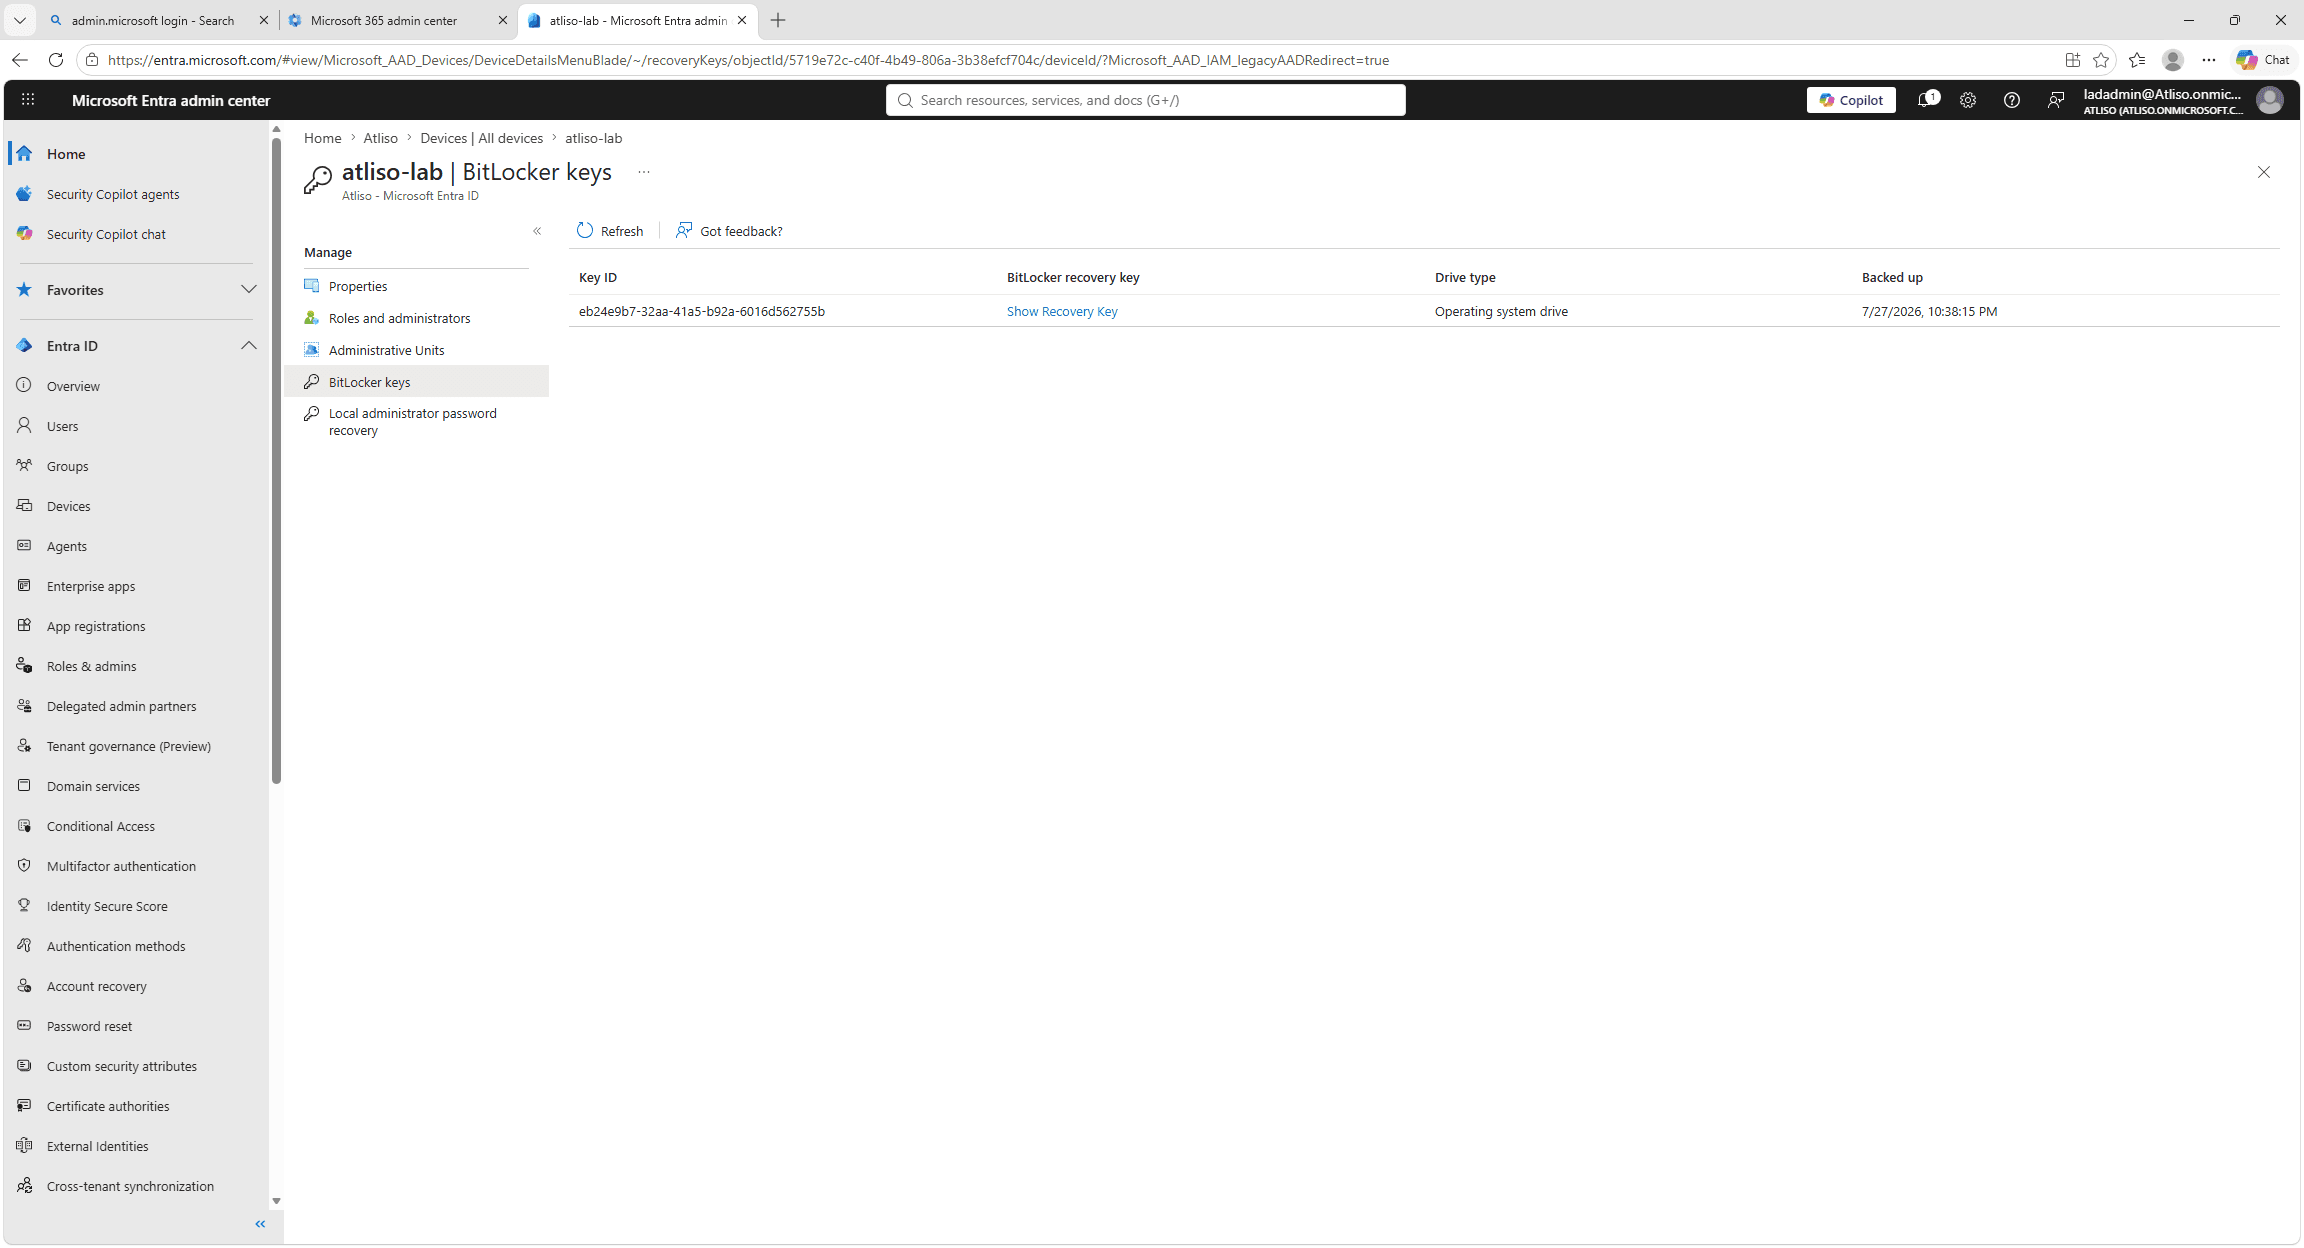Click Got feedback? button
This screenshot has width=2304, height=1248.
point(729,231)
